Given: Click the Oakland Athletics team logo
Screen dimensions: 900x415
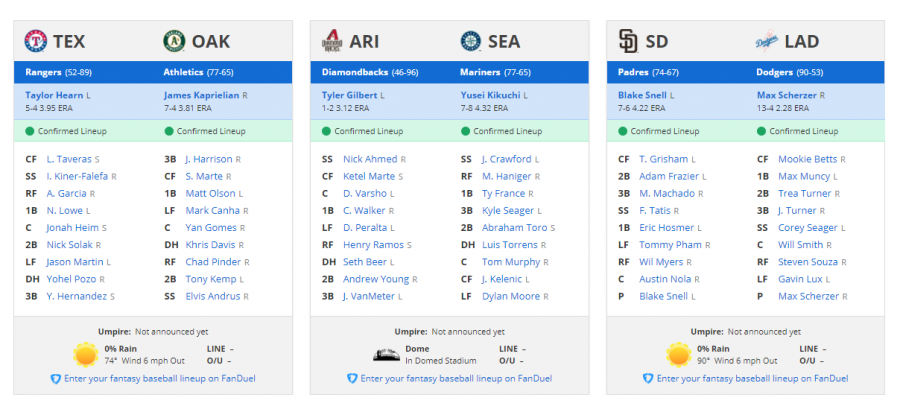Looking at the screenshot, I should point(174,41).
